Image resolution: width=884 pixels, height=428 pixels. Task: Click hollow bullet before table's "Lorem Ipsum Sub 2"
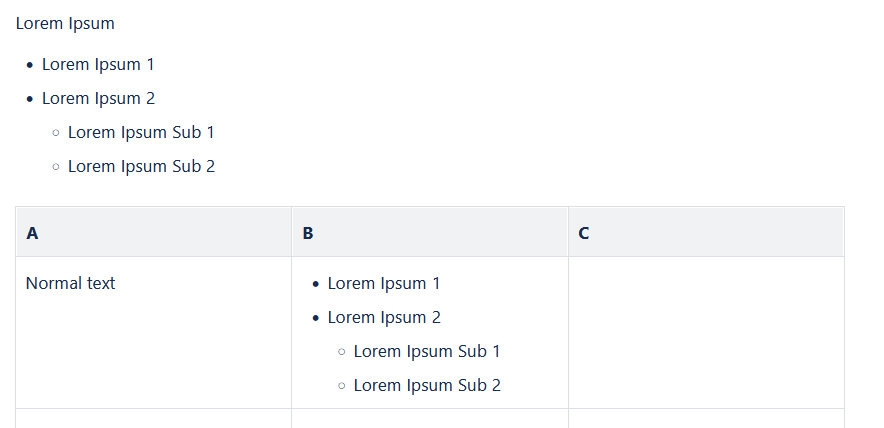coord(342,386)
